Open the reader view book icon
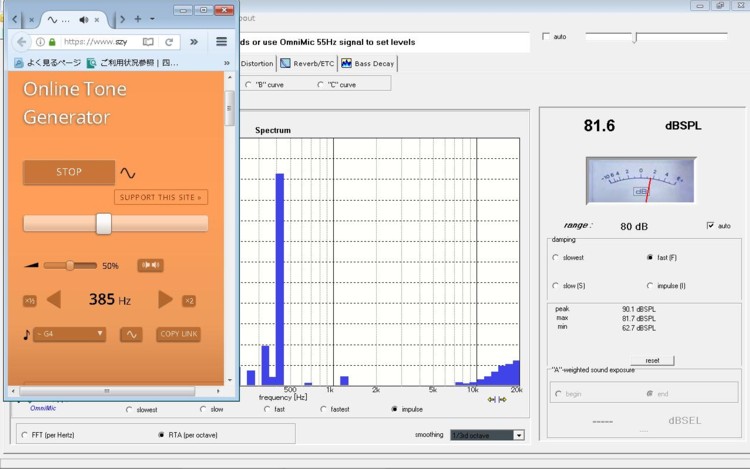 148,42
